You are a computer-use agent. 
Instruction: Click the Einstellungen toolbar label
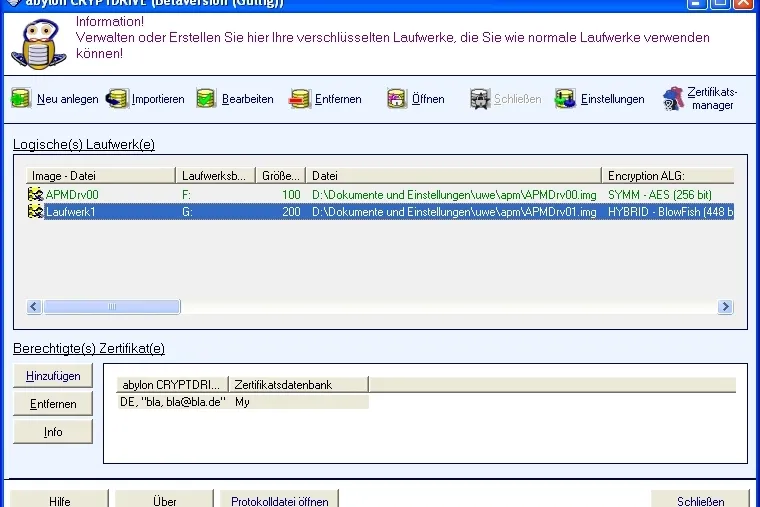613,99
